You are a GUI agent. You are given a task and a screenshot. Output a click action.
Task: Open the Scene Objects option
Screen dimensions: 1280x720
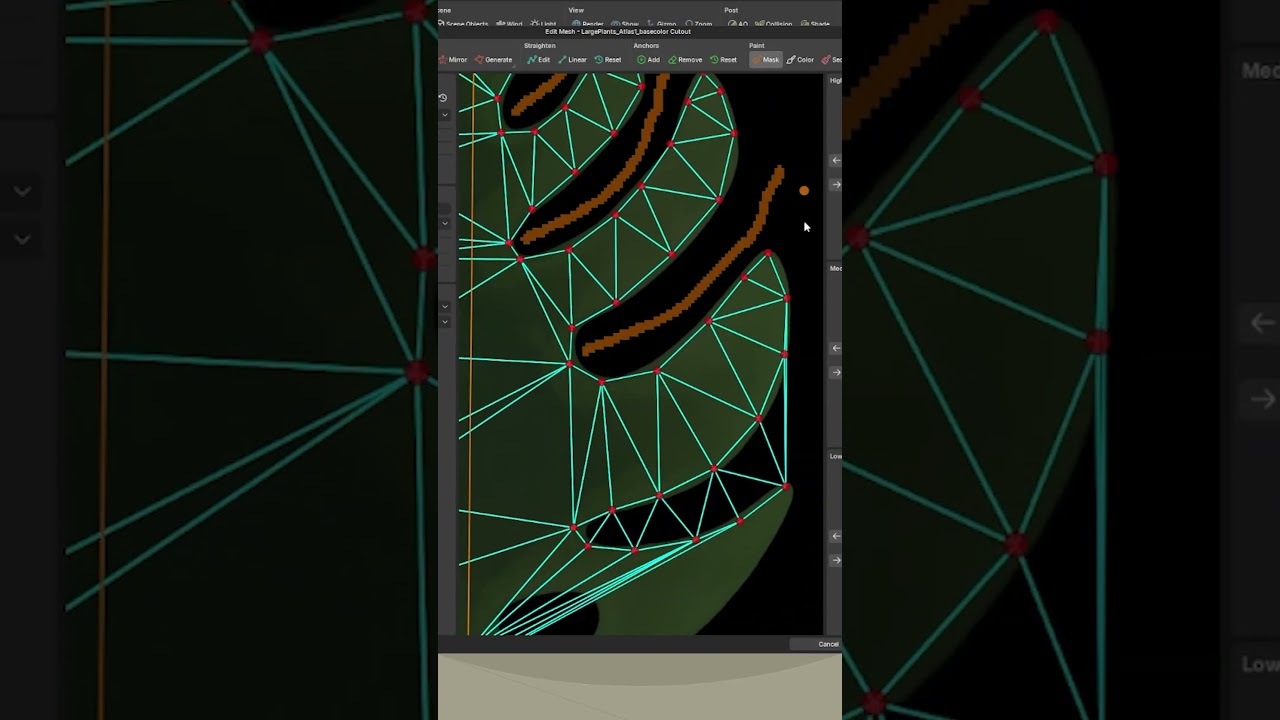point(463,24)
